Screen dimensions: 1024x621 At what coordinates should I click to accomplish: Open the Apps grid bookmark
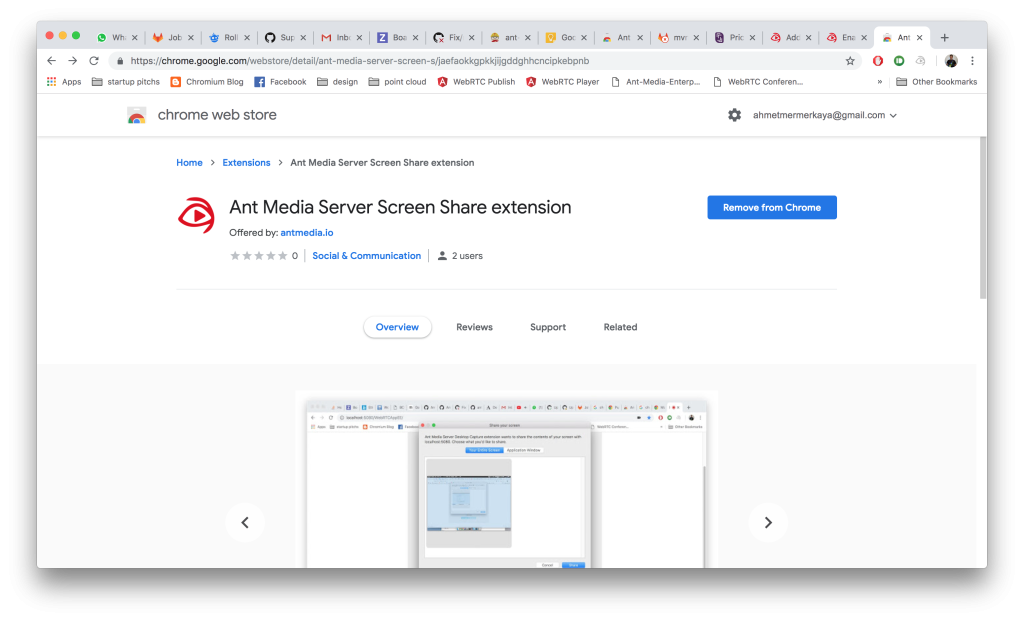click(x=64, y=82)
